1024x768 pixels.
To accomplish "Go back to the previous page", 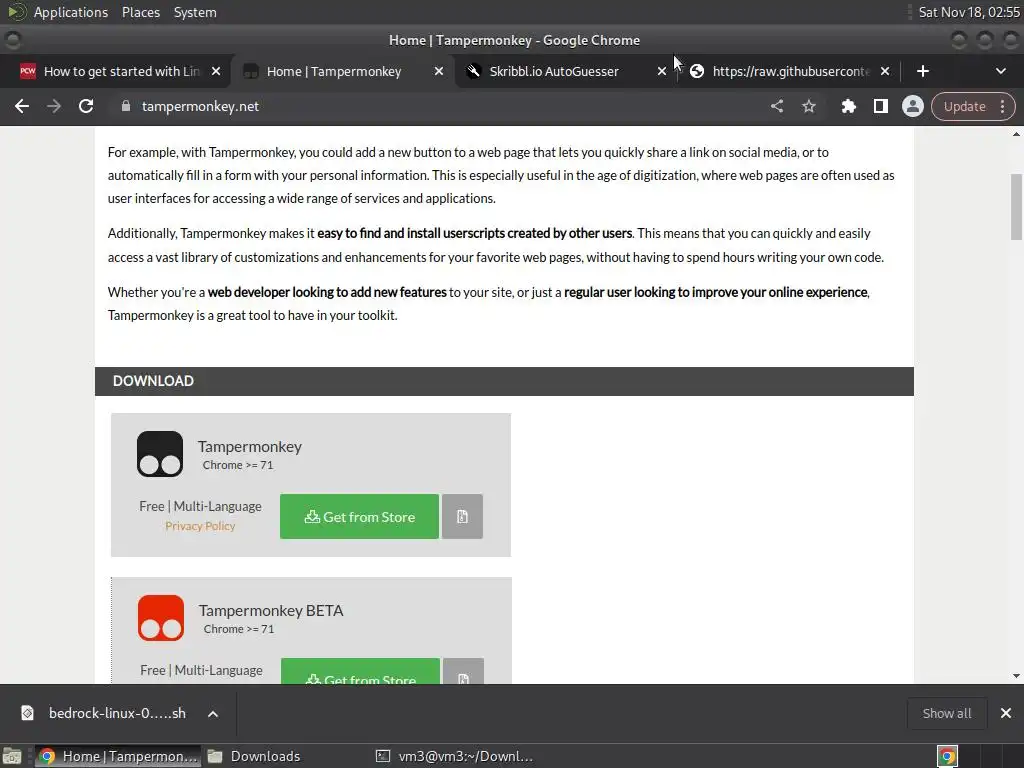I will [22, 106].
